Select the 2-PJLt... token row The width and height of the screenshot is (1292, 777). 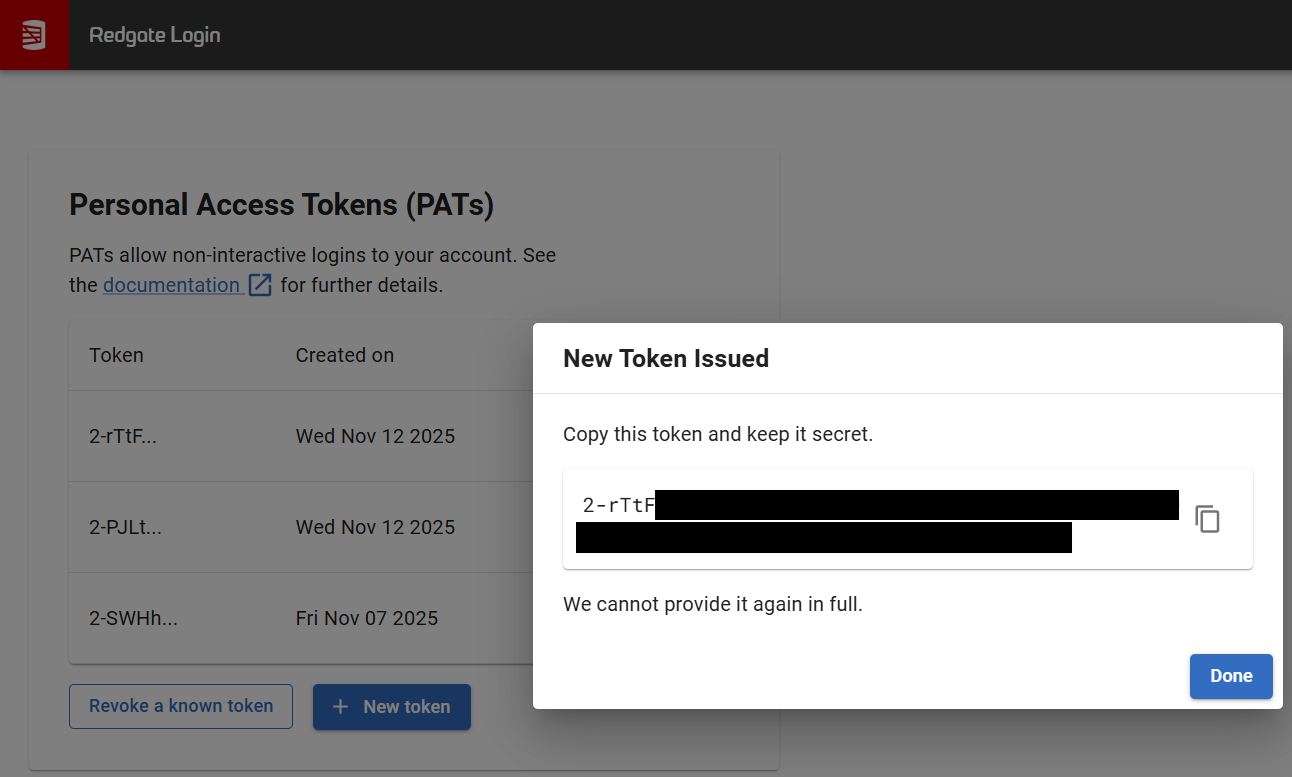point(125,527)
